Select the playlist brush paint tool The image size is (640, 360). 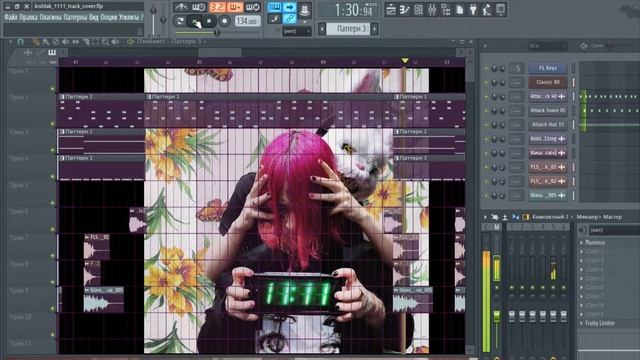pos(46,42)
